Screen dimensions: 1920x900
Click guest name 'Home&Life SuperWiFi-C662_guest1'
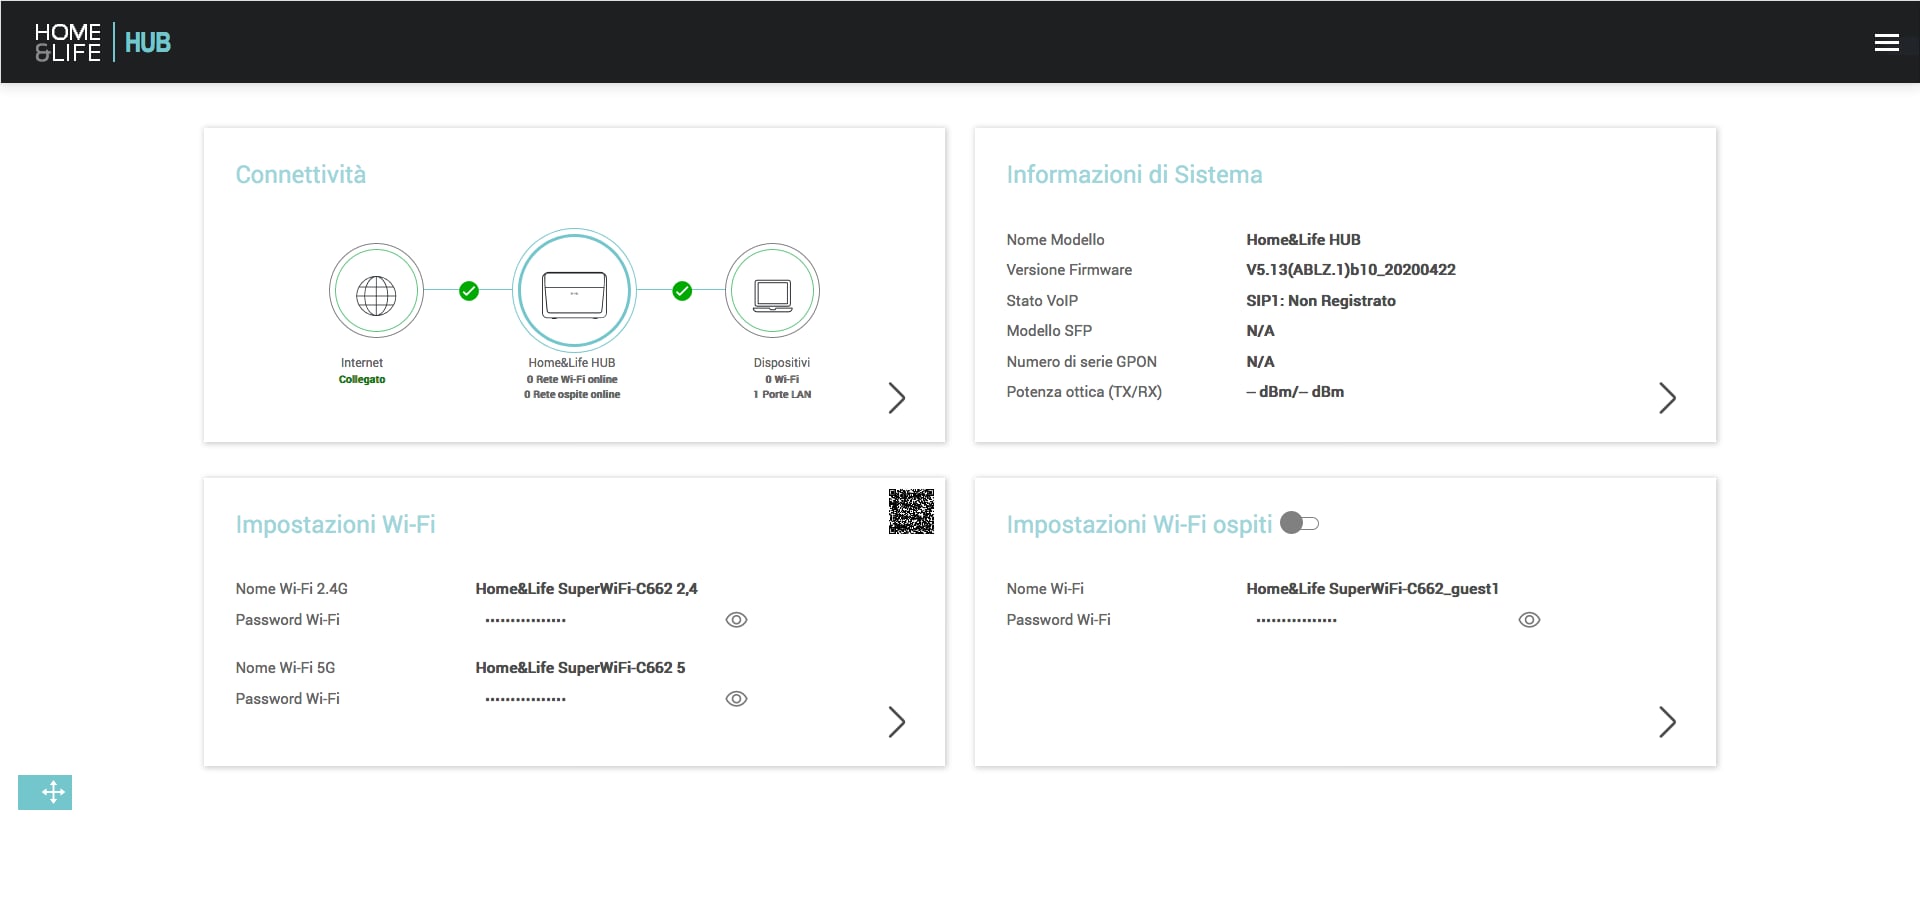pyautogui.click(x=1372, y=589)
